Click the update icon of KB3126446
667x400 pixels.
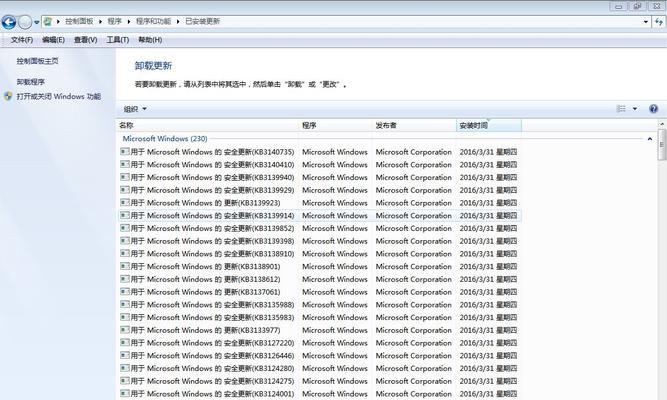(x=124, y=355)
